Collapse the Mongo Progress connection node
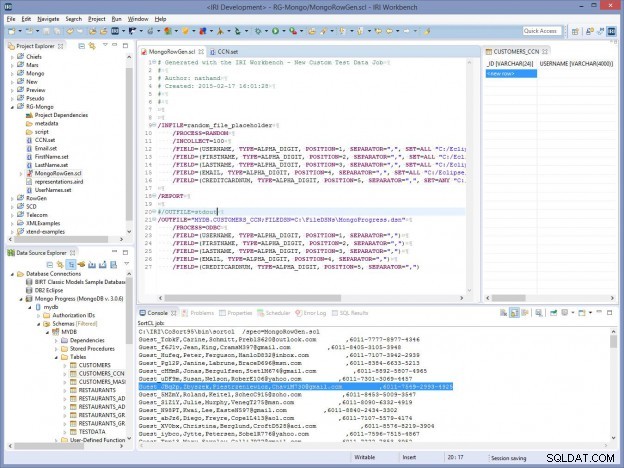This screenshot has height=468, width=624. (x=21, y=299)
